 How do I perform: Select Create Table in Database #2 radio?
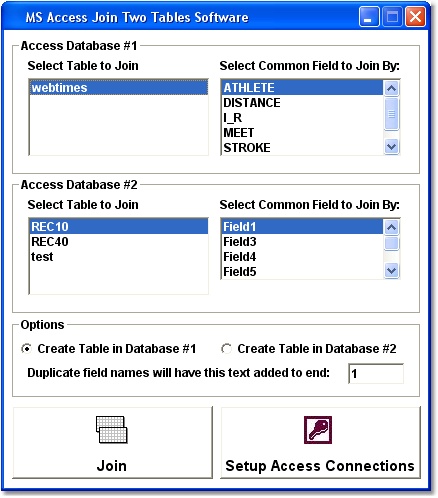[226, 349]
